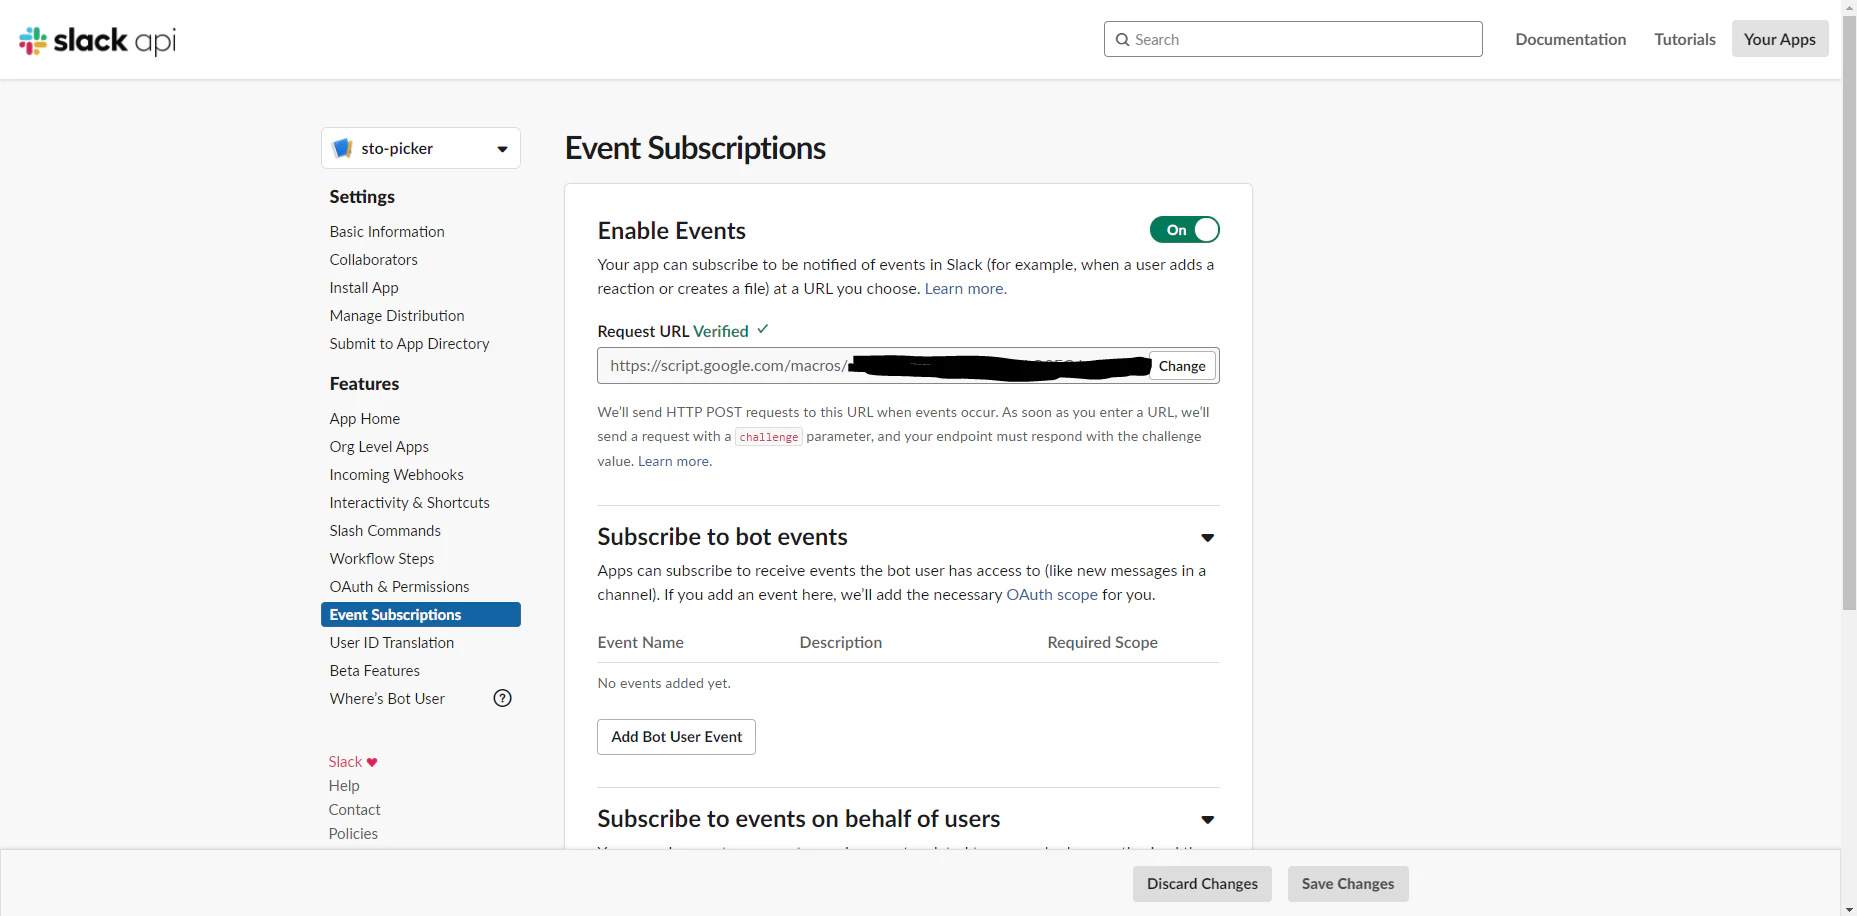Select Interactivity & Shortcuts

(x=410, y=503)
